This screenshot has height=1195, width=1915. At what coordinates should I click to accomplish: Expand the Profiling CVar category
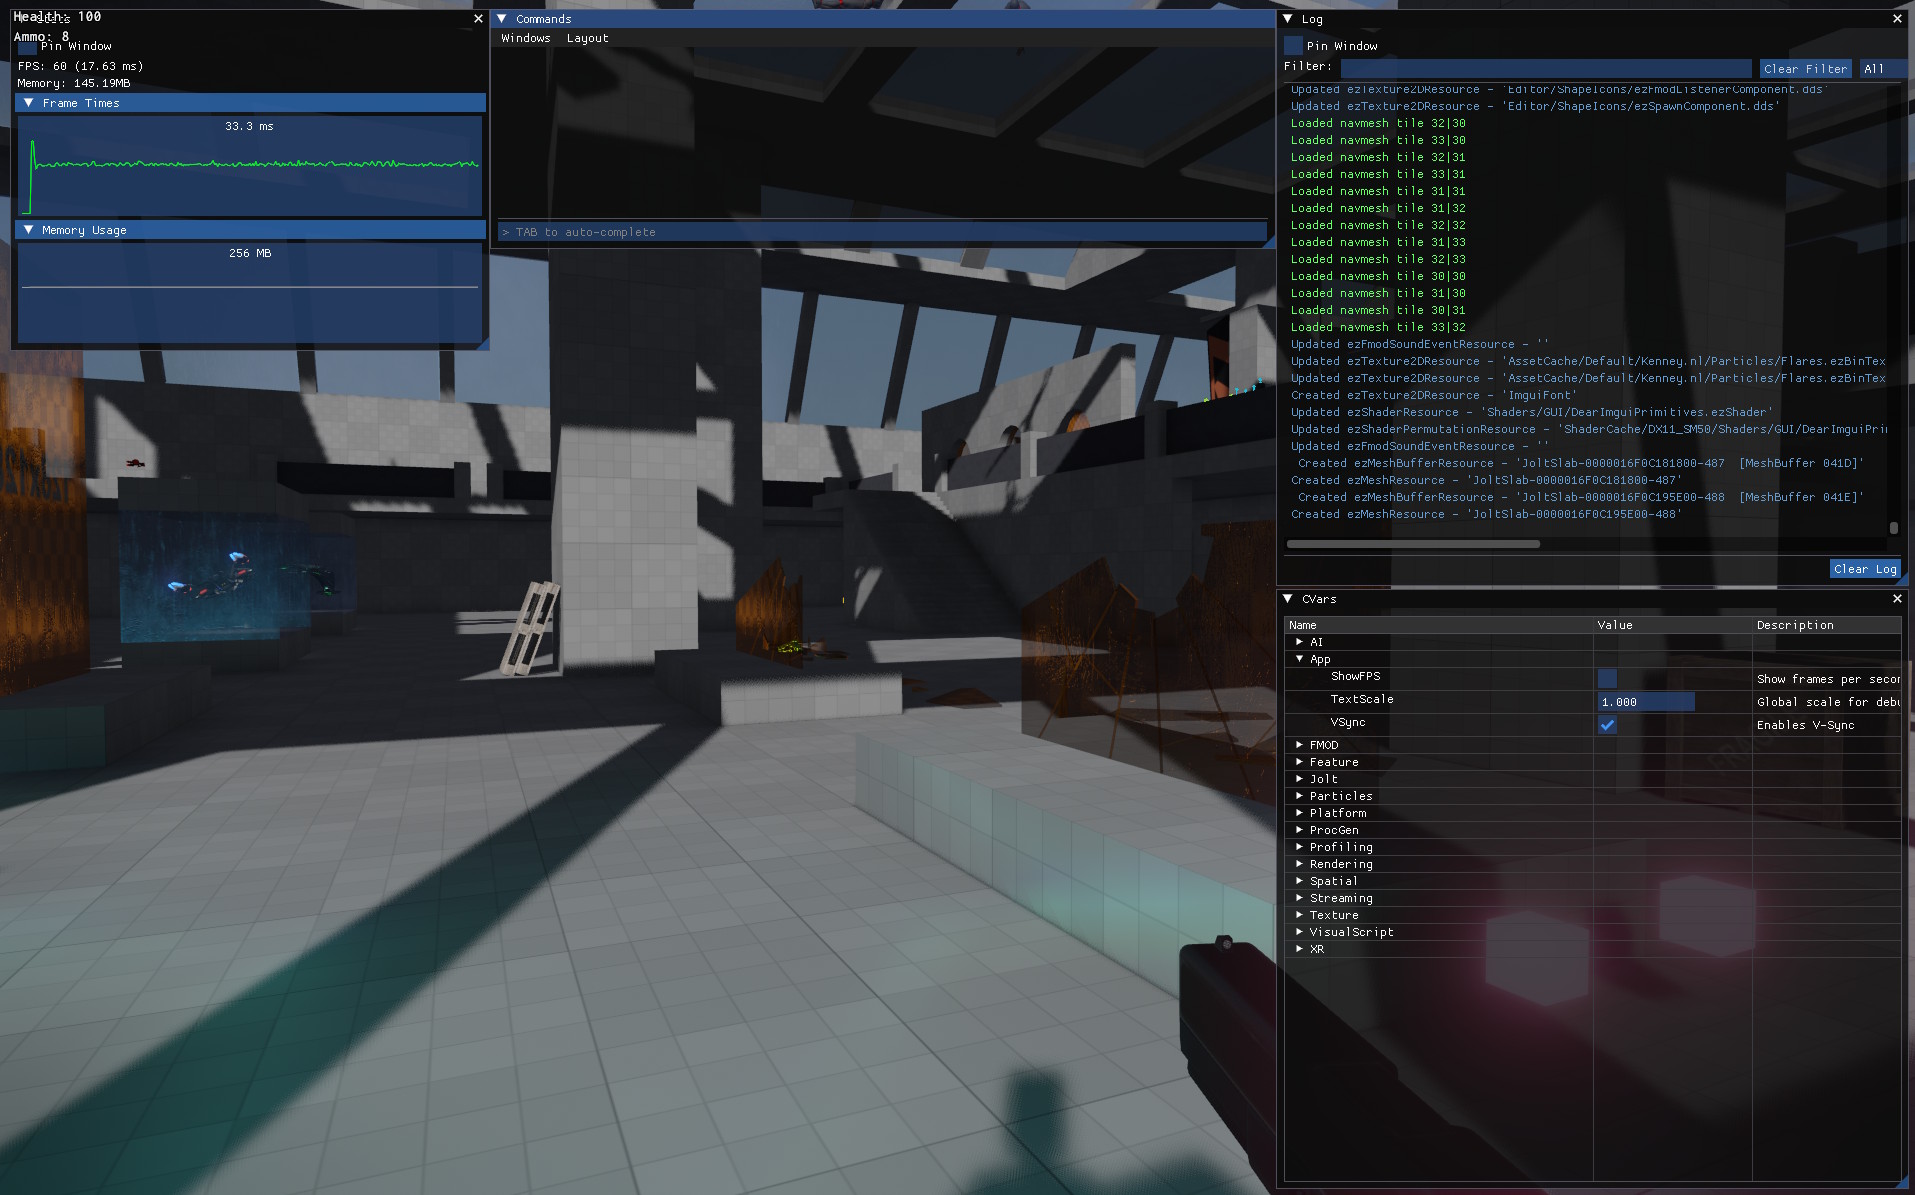pos(1300,846)
